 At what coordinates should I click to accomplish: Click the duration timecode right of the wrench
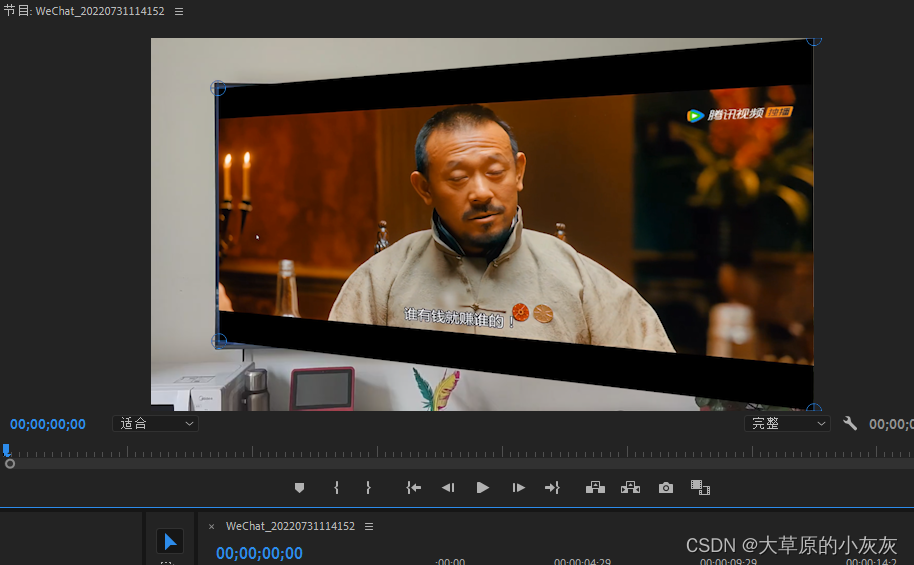coord(891,424)
